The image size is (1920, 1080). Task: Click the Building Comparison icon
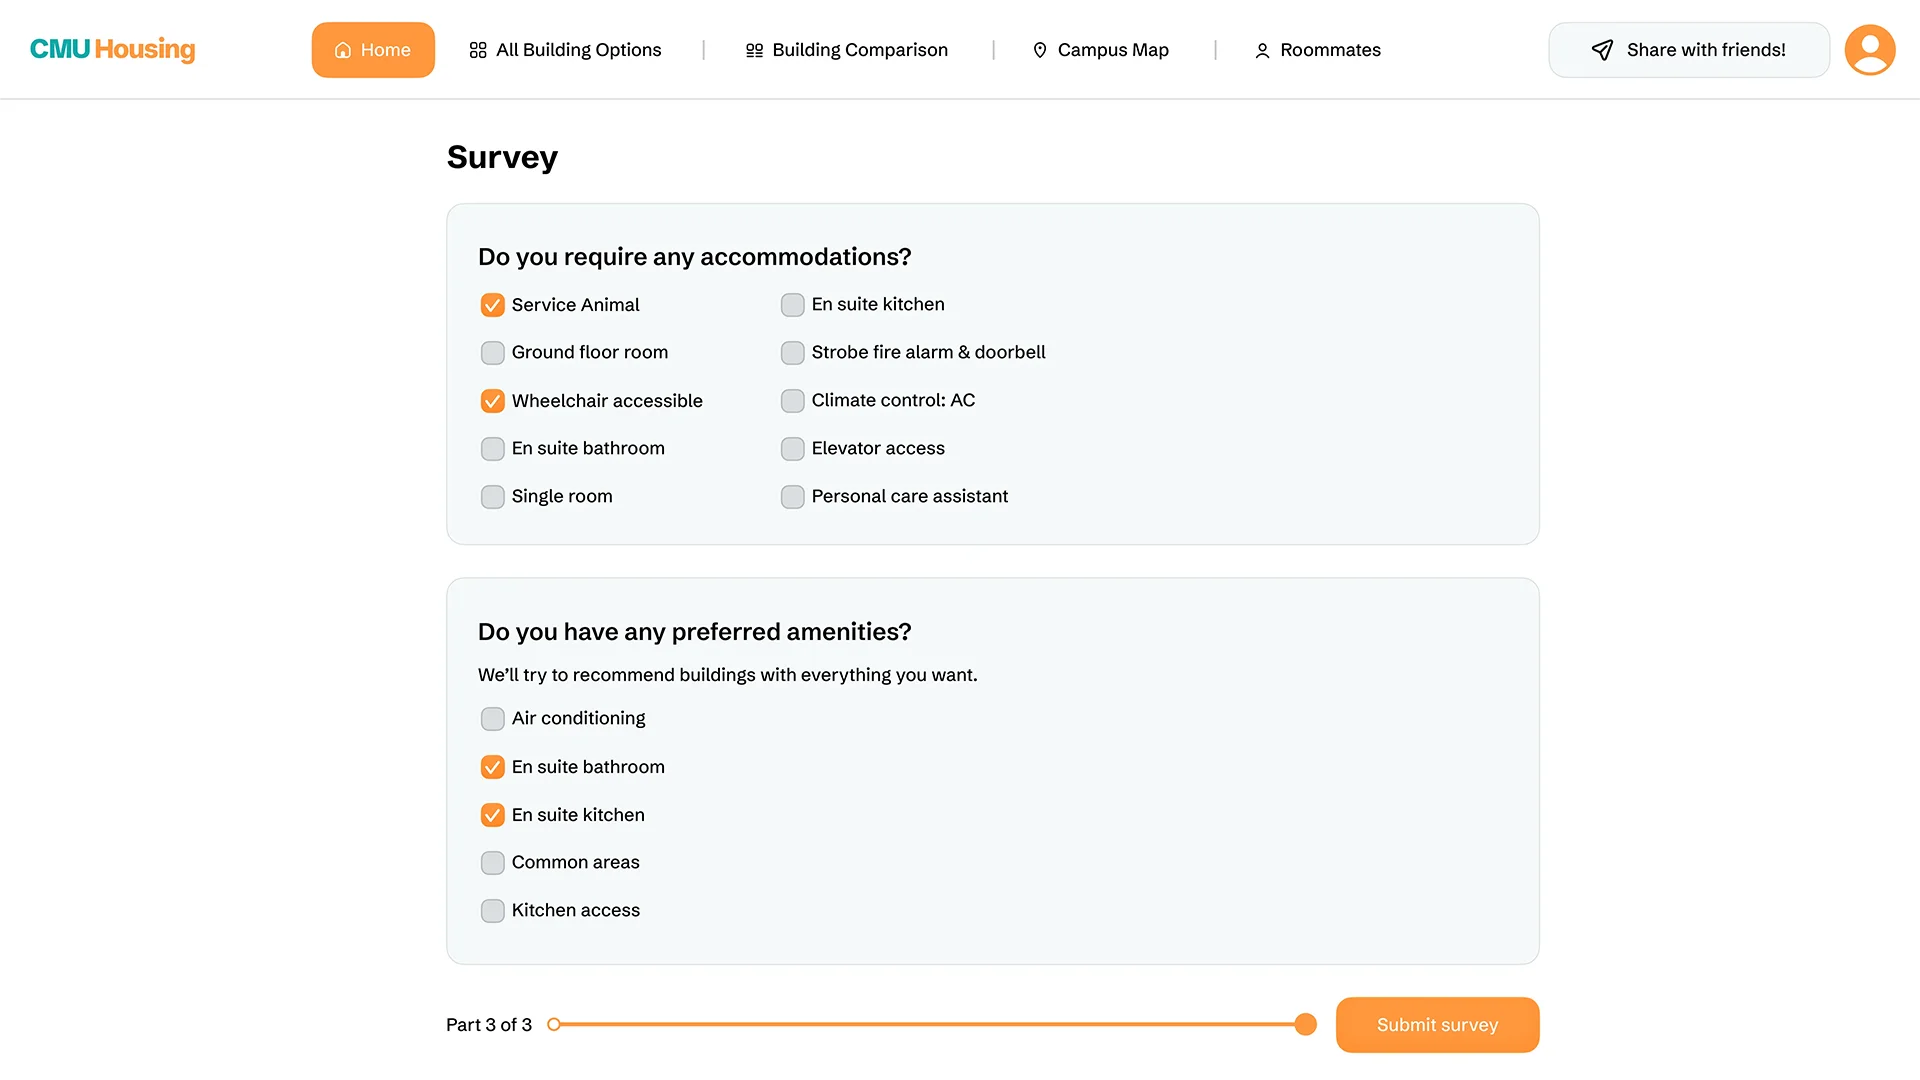click(x=754, y=50)
